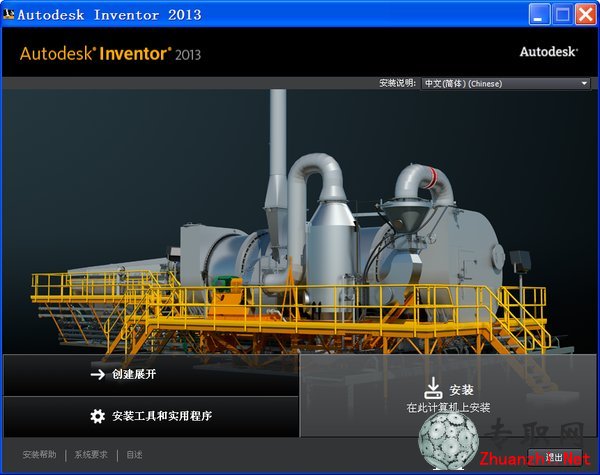600x475 pixels.
Task: Click the 创建展开 arrow icon
Action: [98, 374]
